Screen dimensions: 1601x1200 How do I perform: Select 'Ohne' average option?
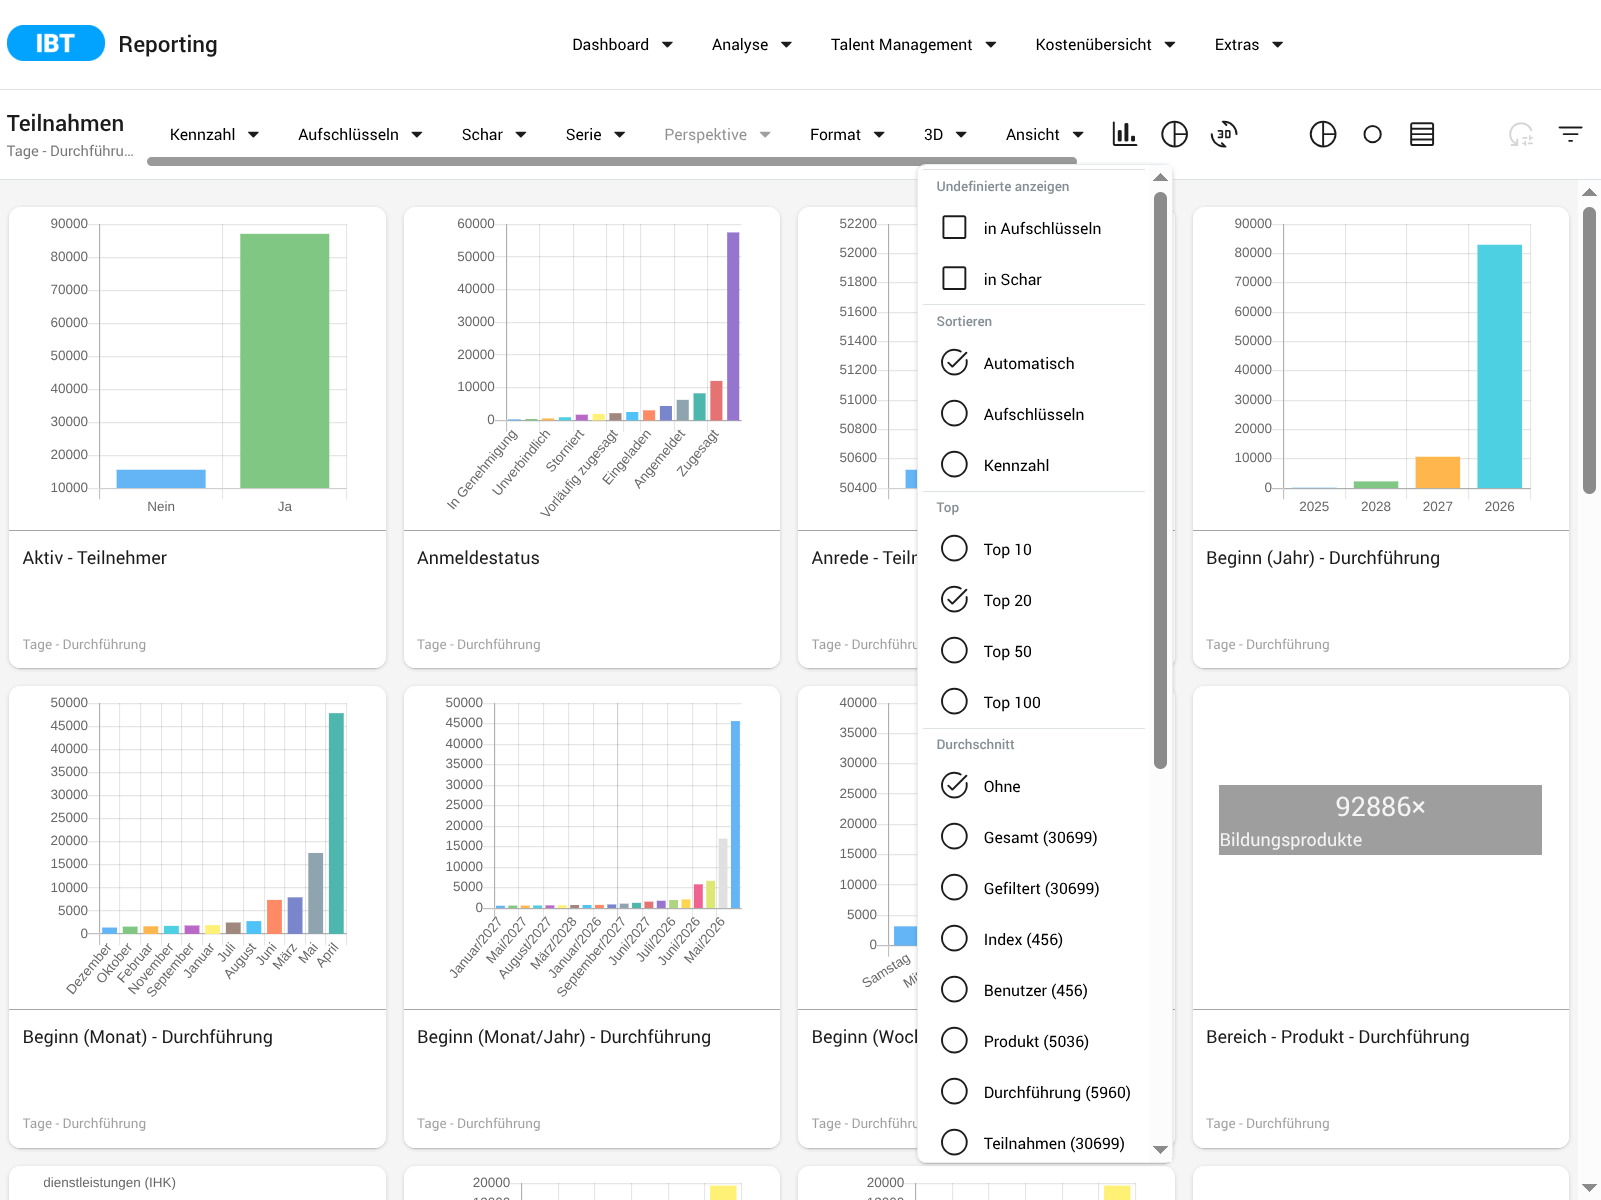click(x=955, y=786)
